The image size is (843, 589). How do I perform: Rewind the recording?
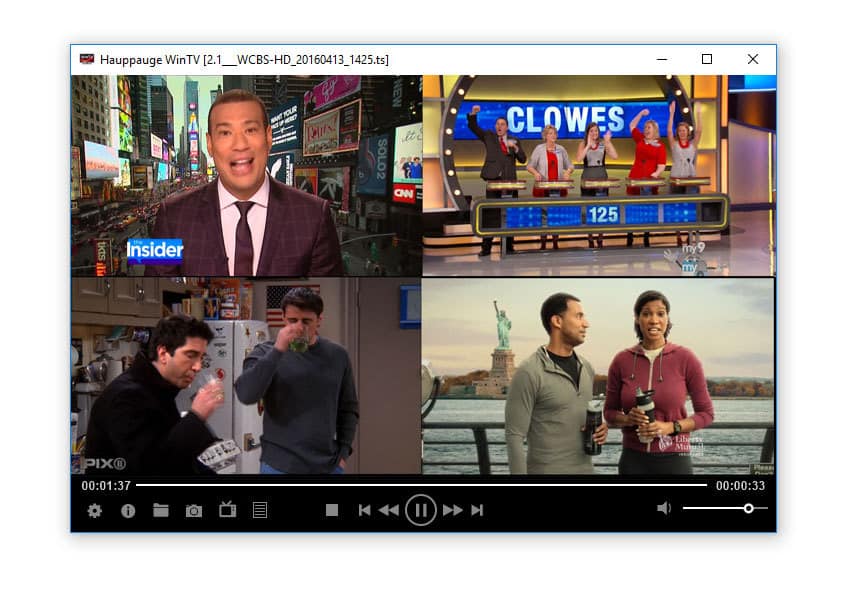(389, 510)
